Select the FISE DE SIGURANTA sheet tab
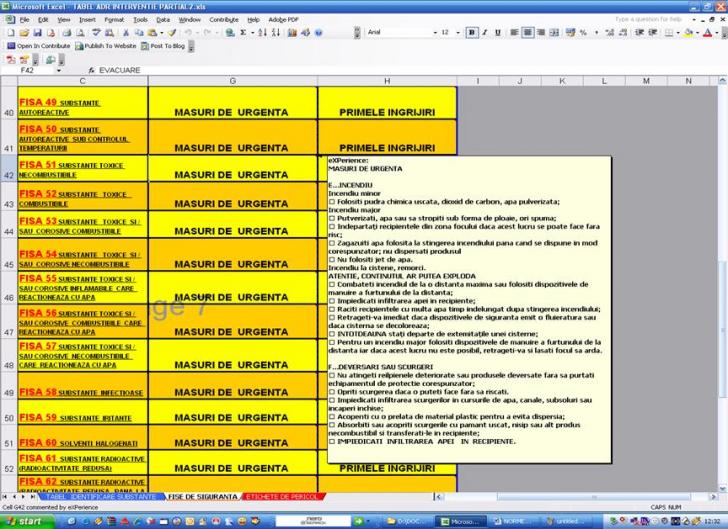The image size is (728, 529). [202, 497]
